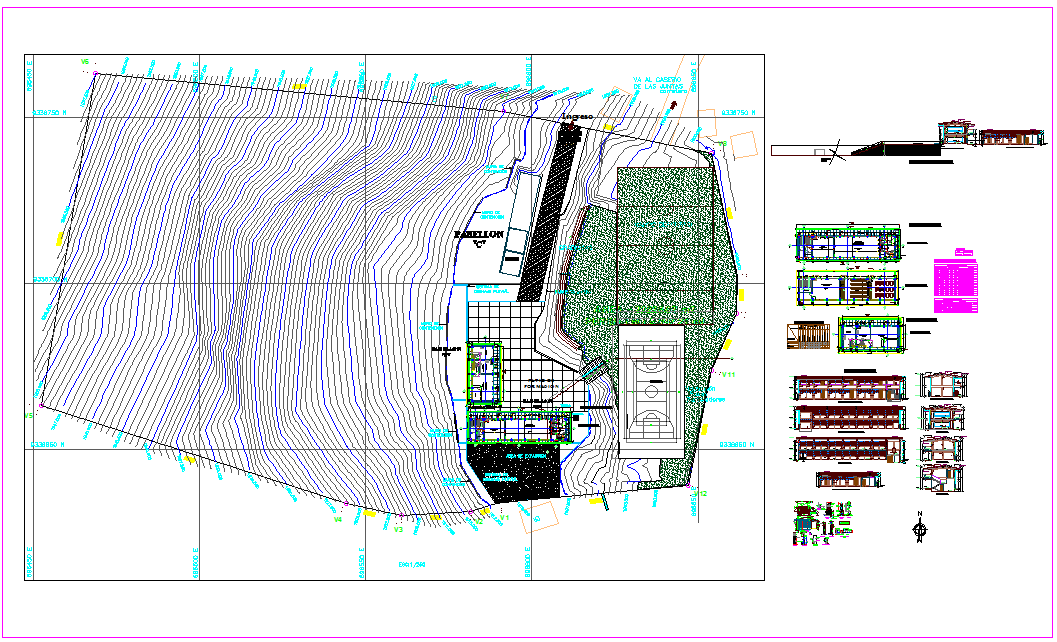Click the north arrow compass symbol

pos(919,531)
